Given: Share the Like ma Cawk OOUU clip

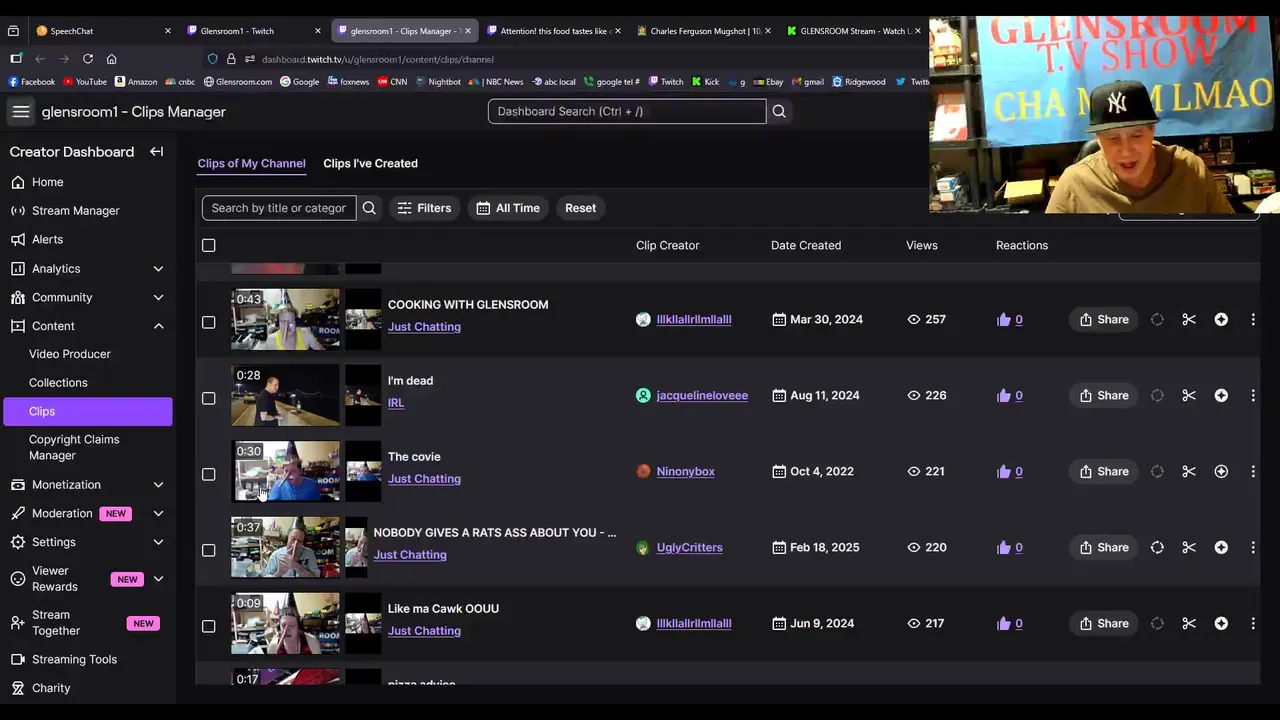Looking at the screenshot, I should [1103, 624].
